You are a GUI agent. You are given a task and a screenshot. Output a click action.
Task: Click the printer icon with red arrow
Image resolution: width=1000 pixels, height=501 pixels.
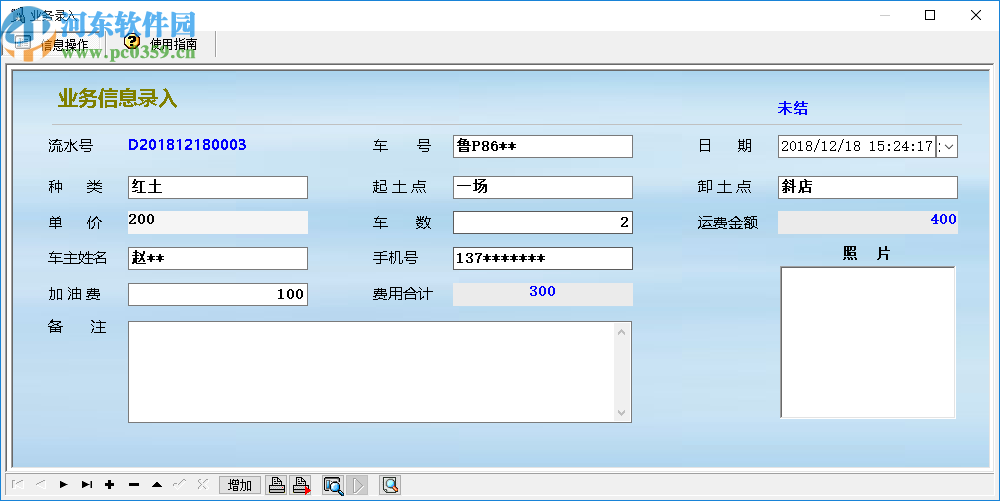pyautogui.click(x=301, y=485)
